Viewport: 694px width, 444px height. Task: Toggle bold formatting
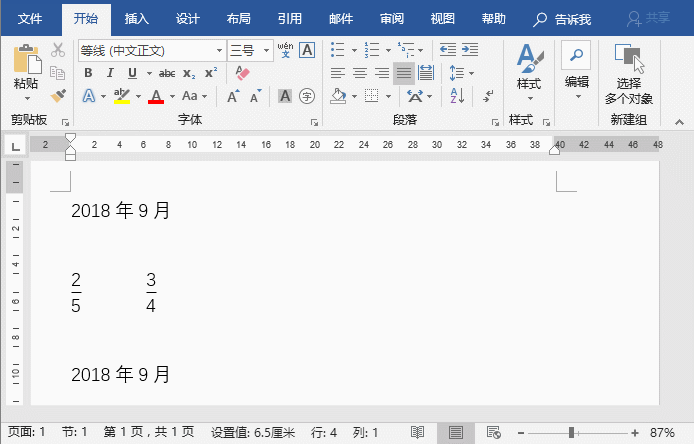coord(88,73)
